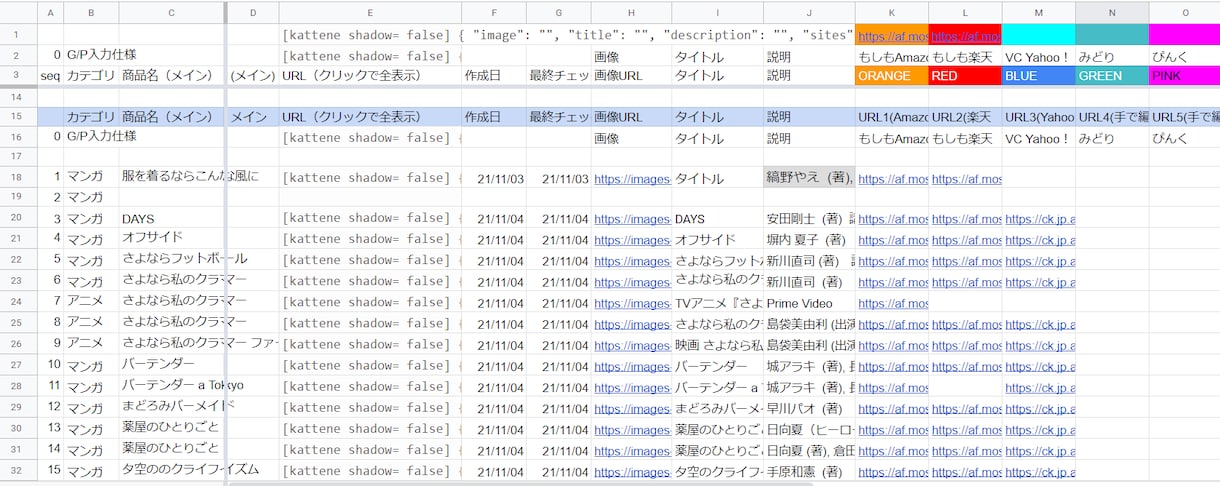This screenshot has width=1220, height=486.
Task: Click the 説明 cell in row 15
Action: click(809, 118)
